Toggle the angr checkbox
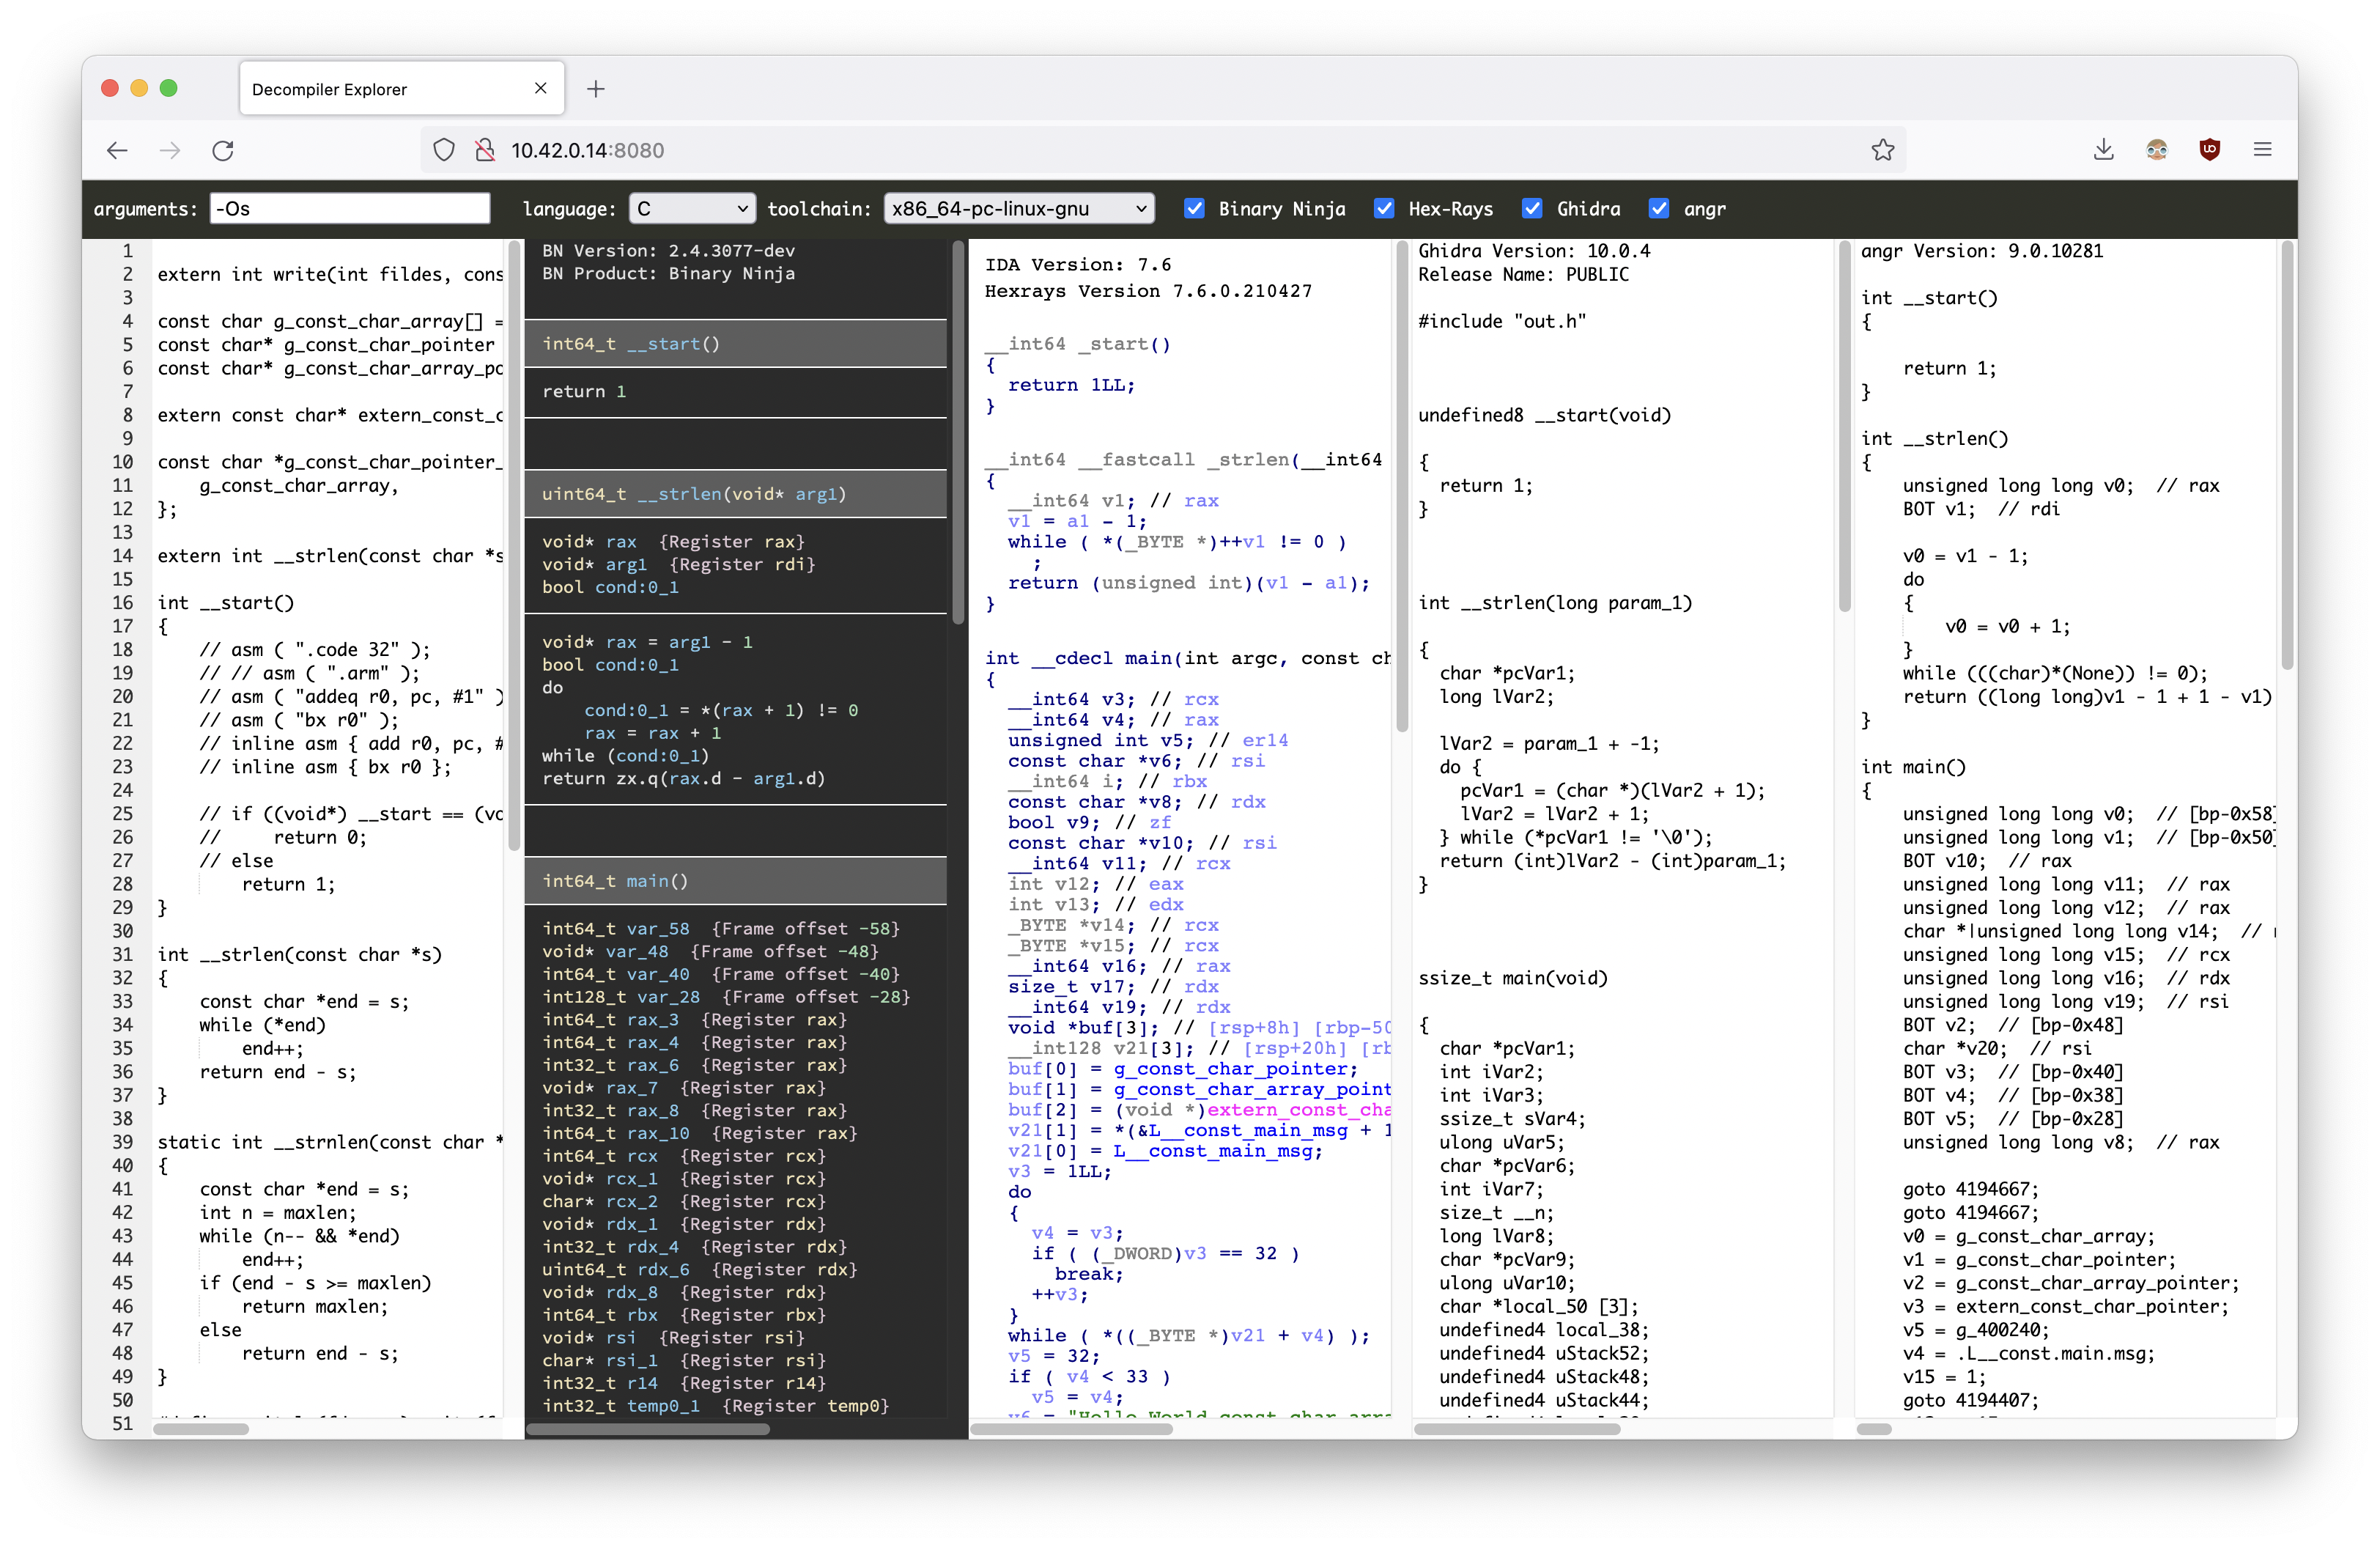The image size is (2380, 1548). point(1659,208)
